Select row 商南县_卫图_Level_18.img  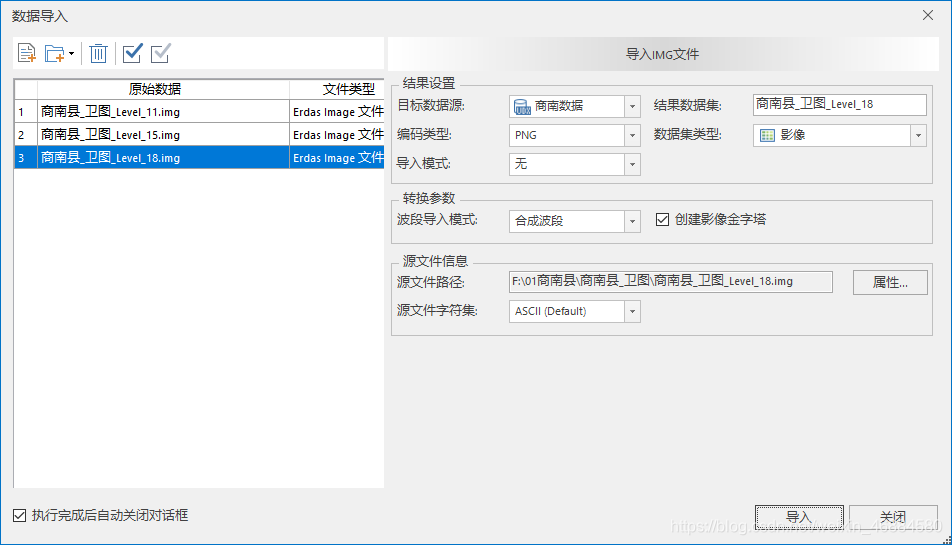click(199, 158)
